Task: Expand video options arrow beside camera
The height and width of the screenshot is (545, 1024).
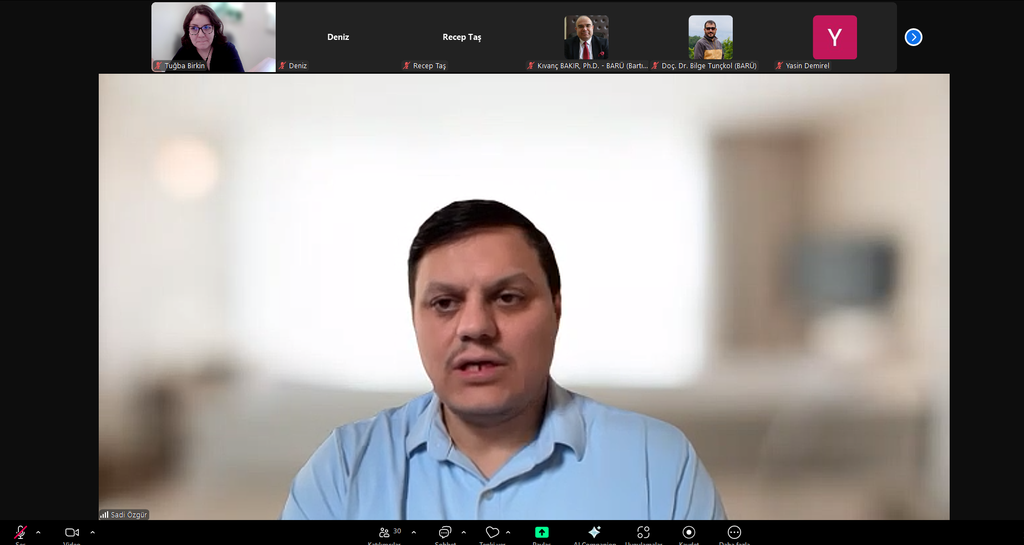Action: [92, 532]
